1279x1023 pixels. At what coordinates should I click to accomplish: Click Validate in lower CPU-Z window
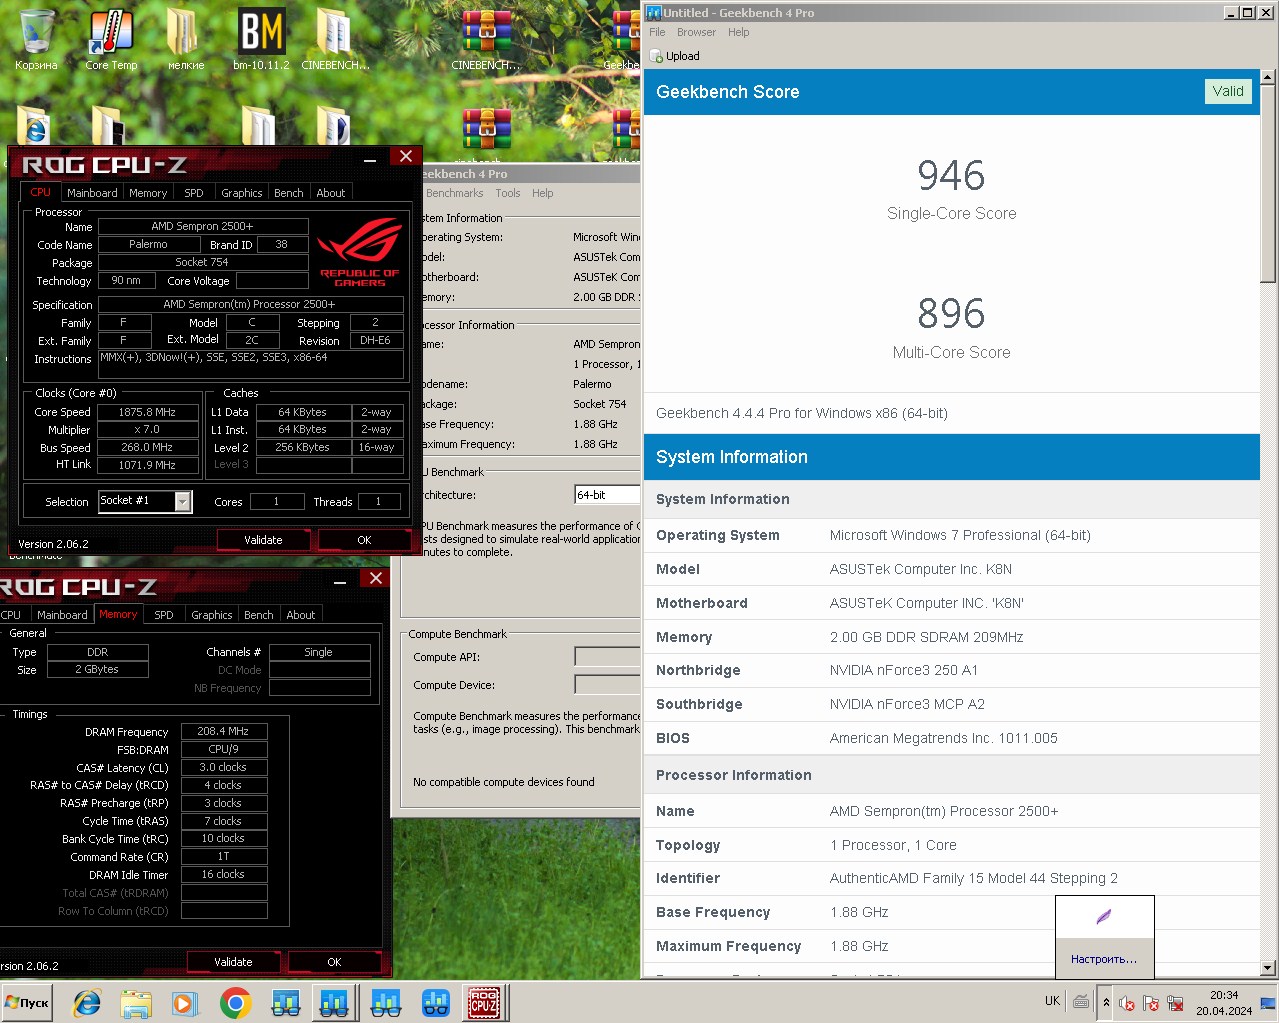point(233,962)
